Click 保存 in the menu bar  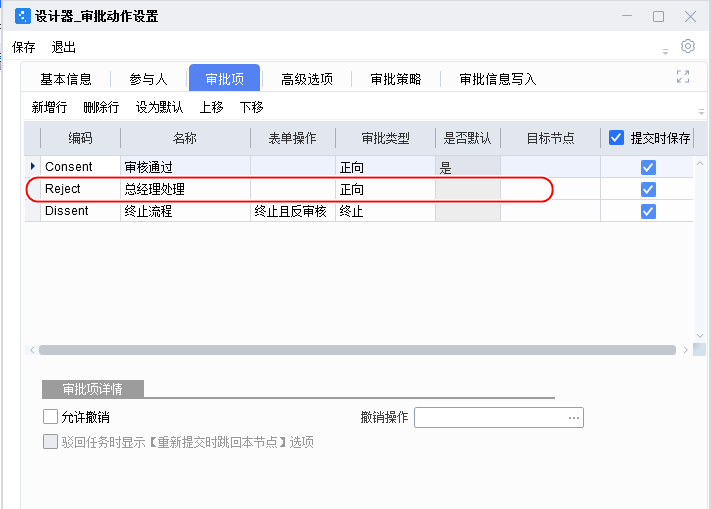click(x=24, y=47)
